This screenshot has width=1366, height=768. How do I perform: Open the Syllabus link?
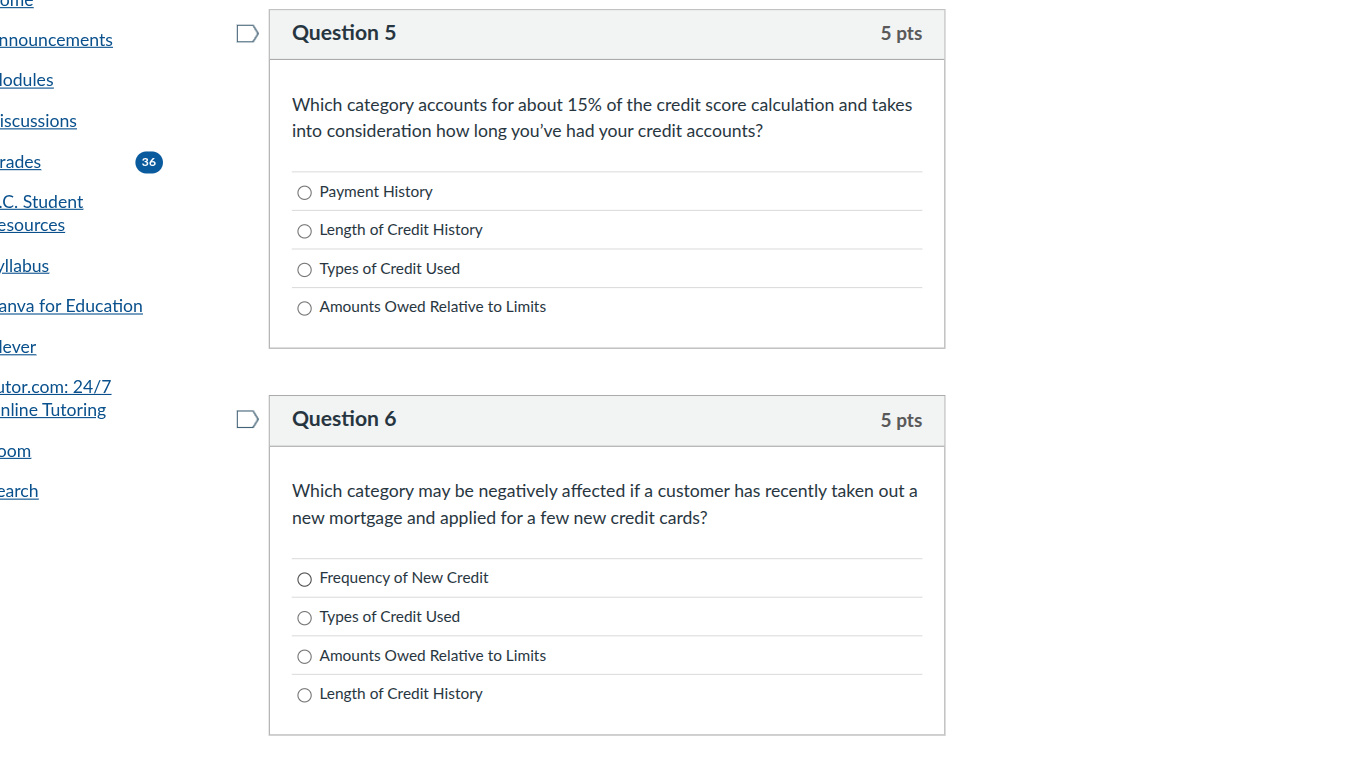[x=25, y=266]
